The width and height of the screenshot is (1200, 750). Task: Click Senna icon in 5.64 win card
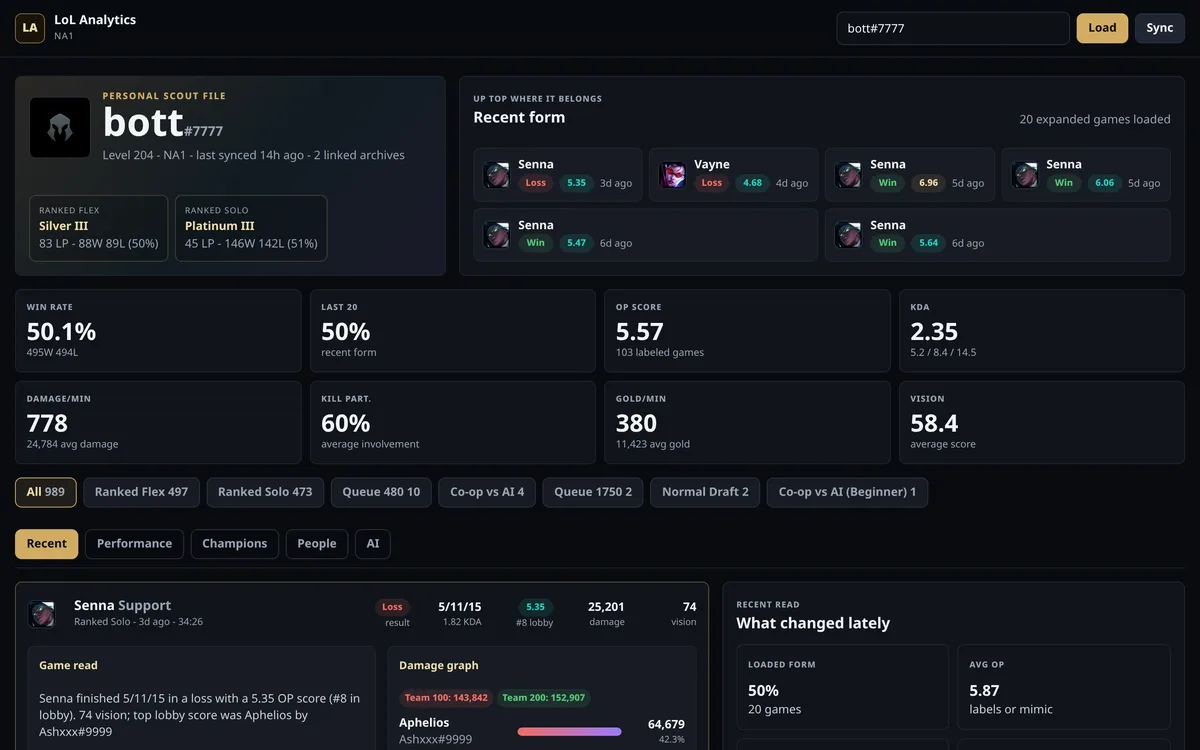(x=849, y=236)
